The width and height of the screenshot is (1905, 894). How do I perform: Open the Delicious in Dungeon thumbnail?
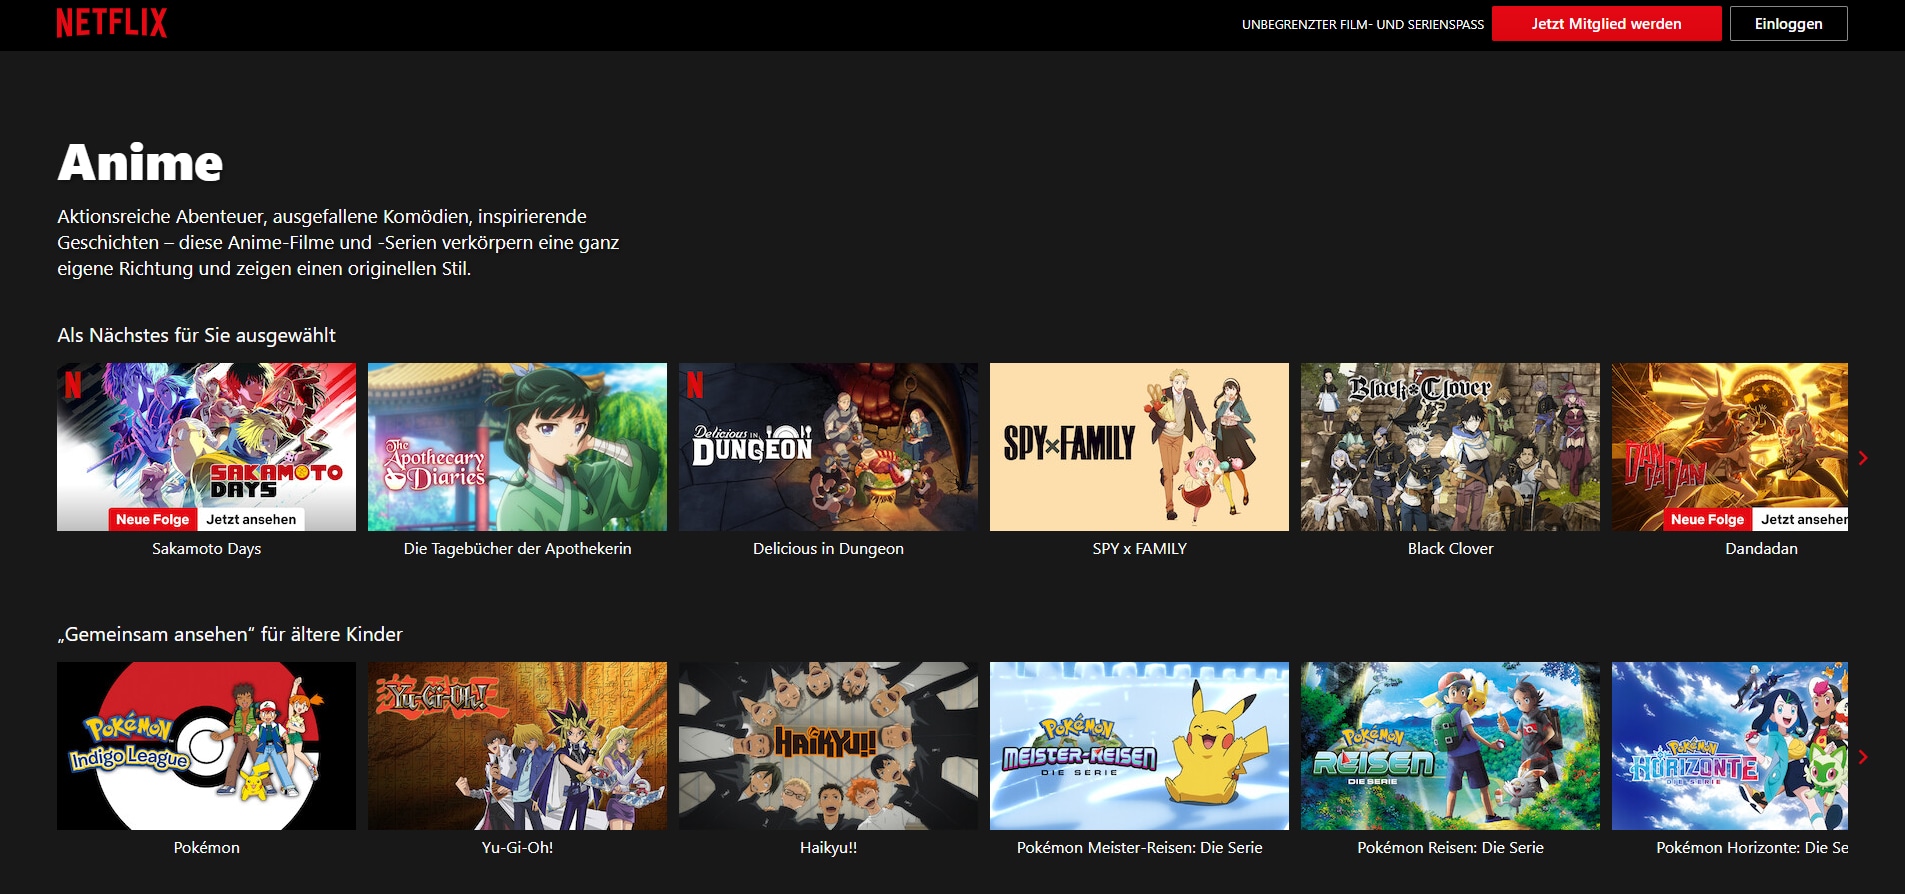(828, 447)
